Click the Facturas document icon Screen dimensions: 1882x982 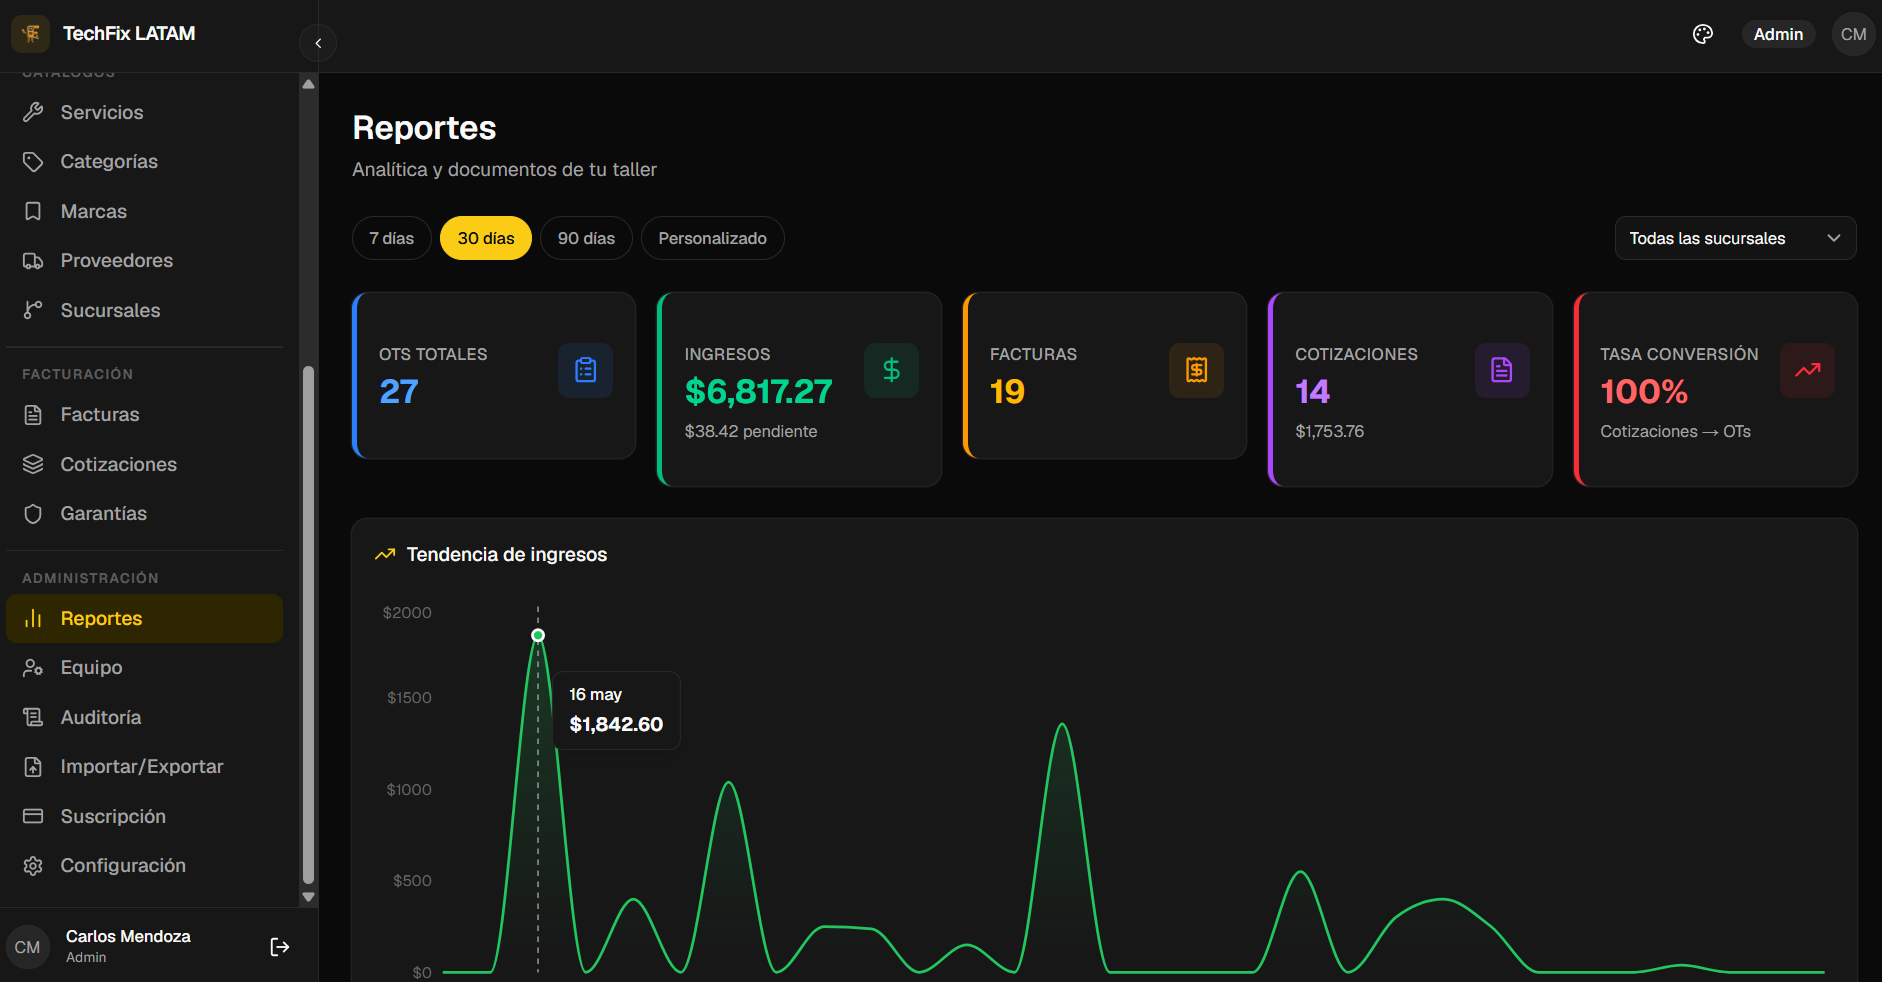coord(33,415)
